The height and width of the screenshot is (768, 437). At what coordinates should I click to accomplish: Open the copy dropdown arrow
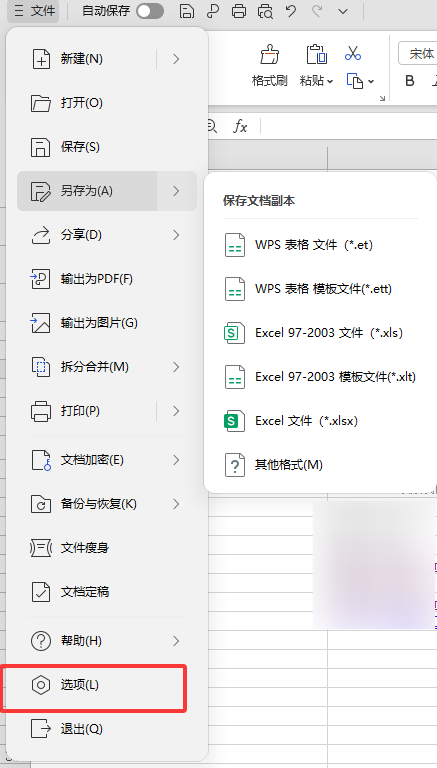(x=371, y=81)
